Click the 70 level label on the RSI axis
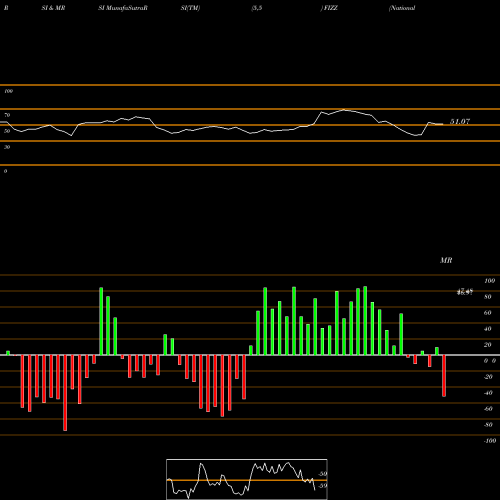 tap(7, 115)
